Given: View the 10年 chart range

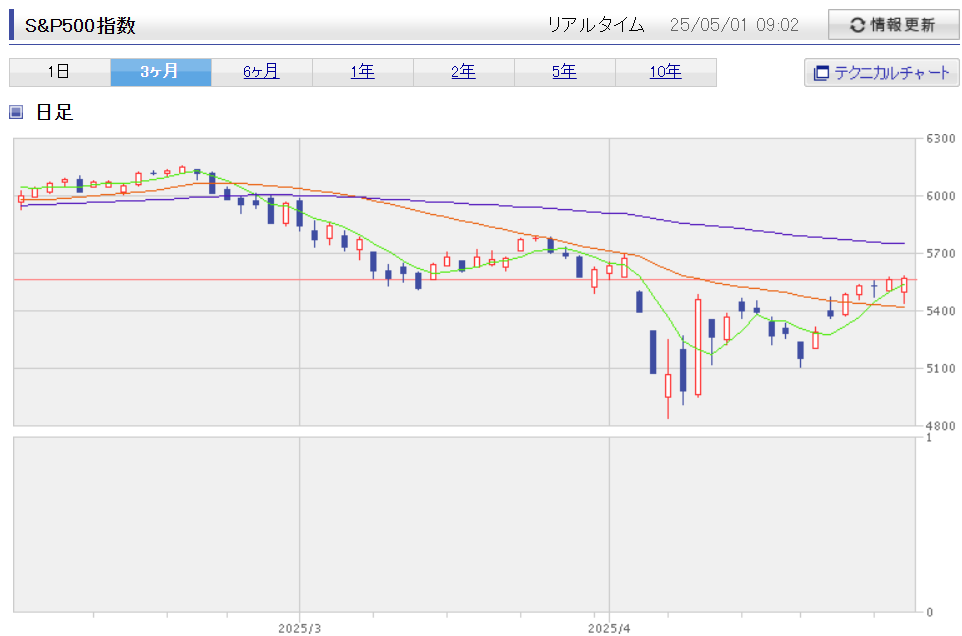Looking at the screenshot, I should [x=666, y=72].
